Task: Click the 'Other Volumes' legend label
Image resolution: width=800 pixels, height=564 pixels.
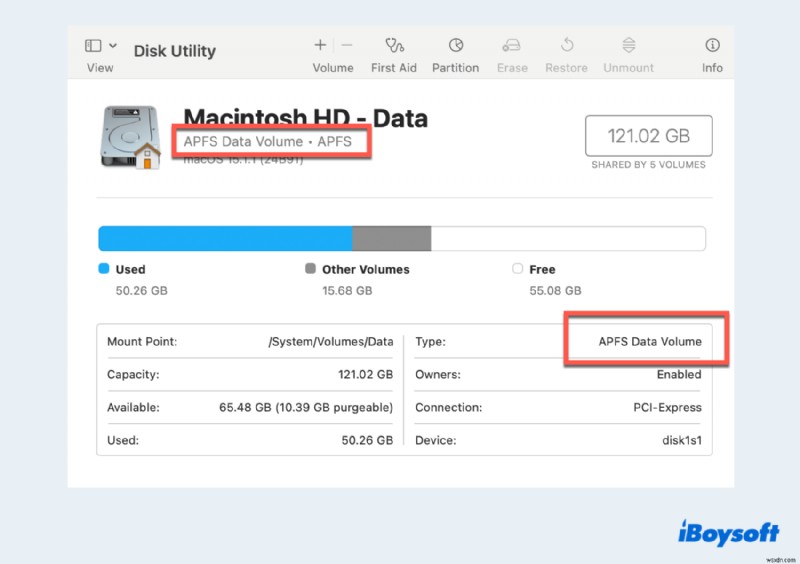Action: point(366,269)
